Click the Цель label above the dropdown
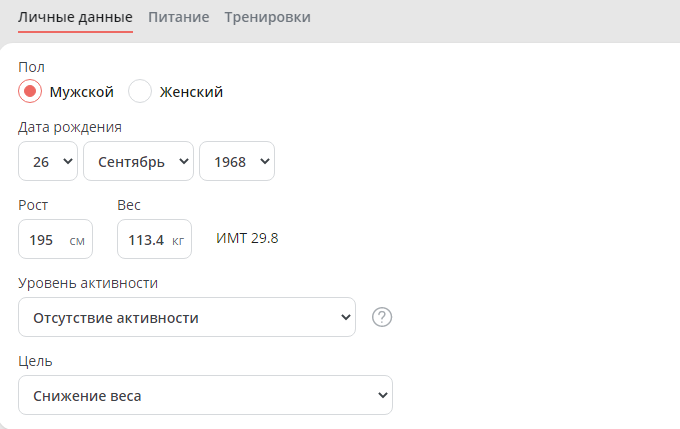The image size is (680, 429). point(35,360)
